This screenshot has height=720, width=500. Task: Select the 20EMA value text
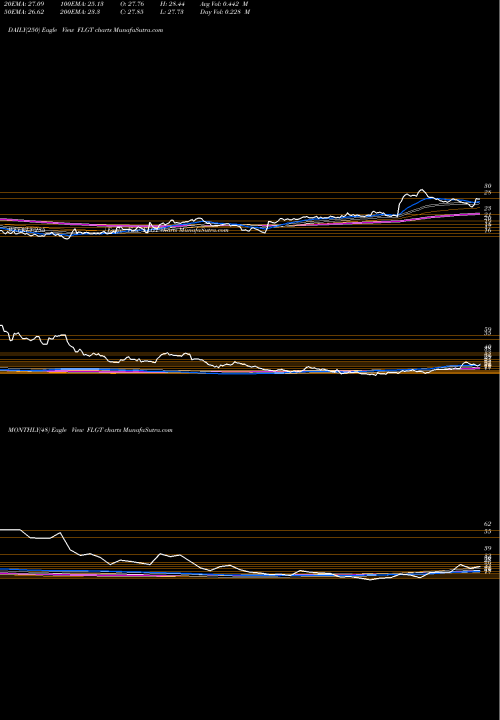[x=22, y=4]
